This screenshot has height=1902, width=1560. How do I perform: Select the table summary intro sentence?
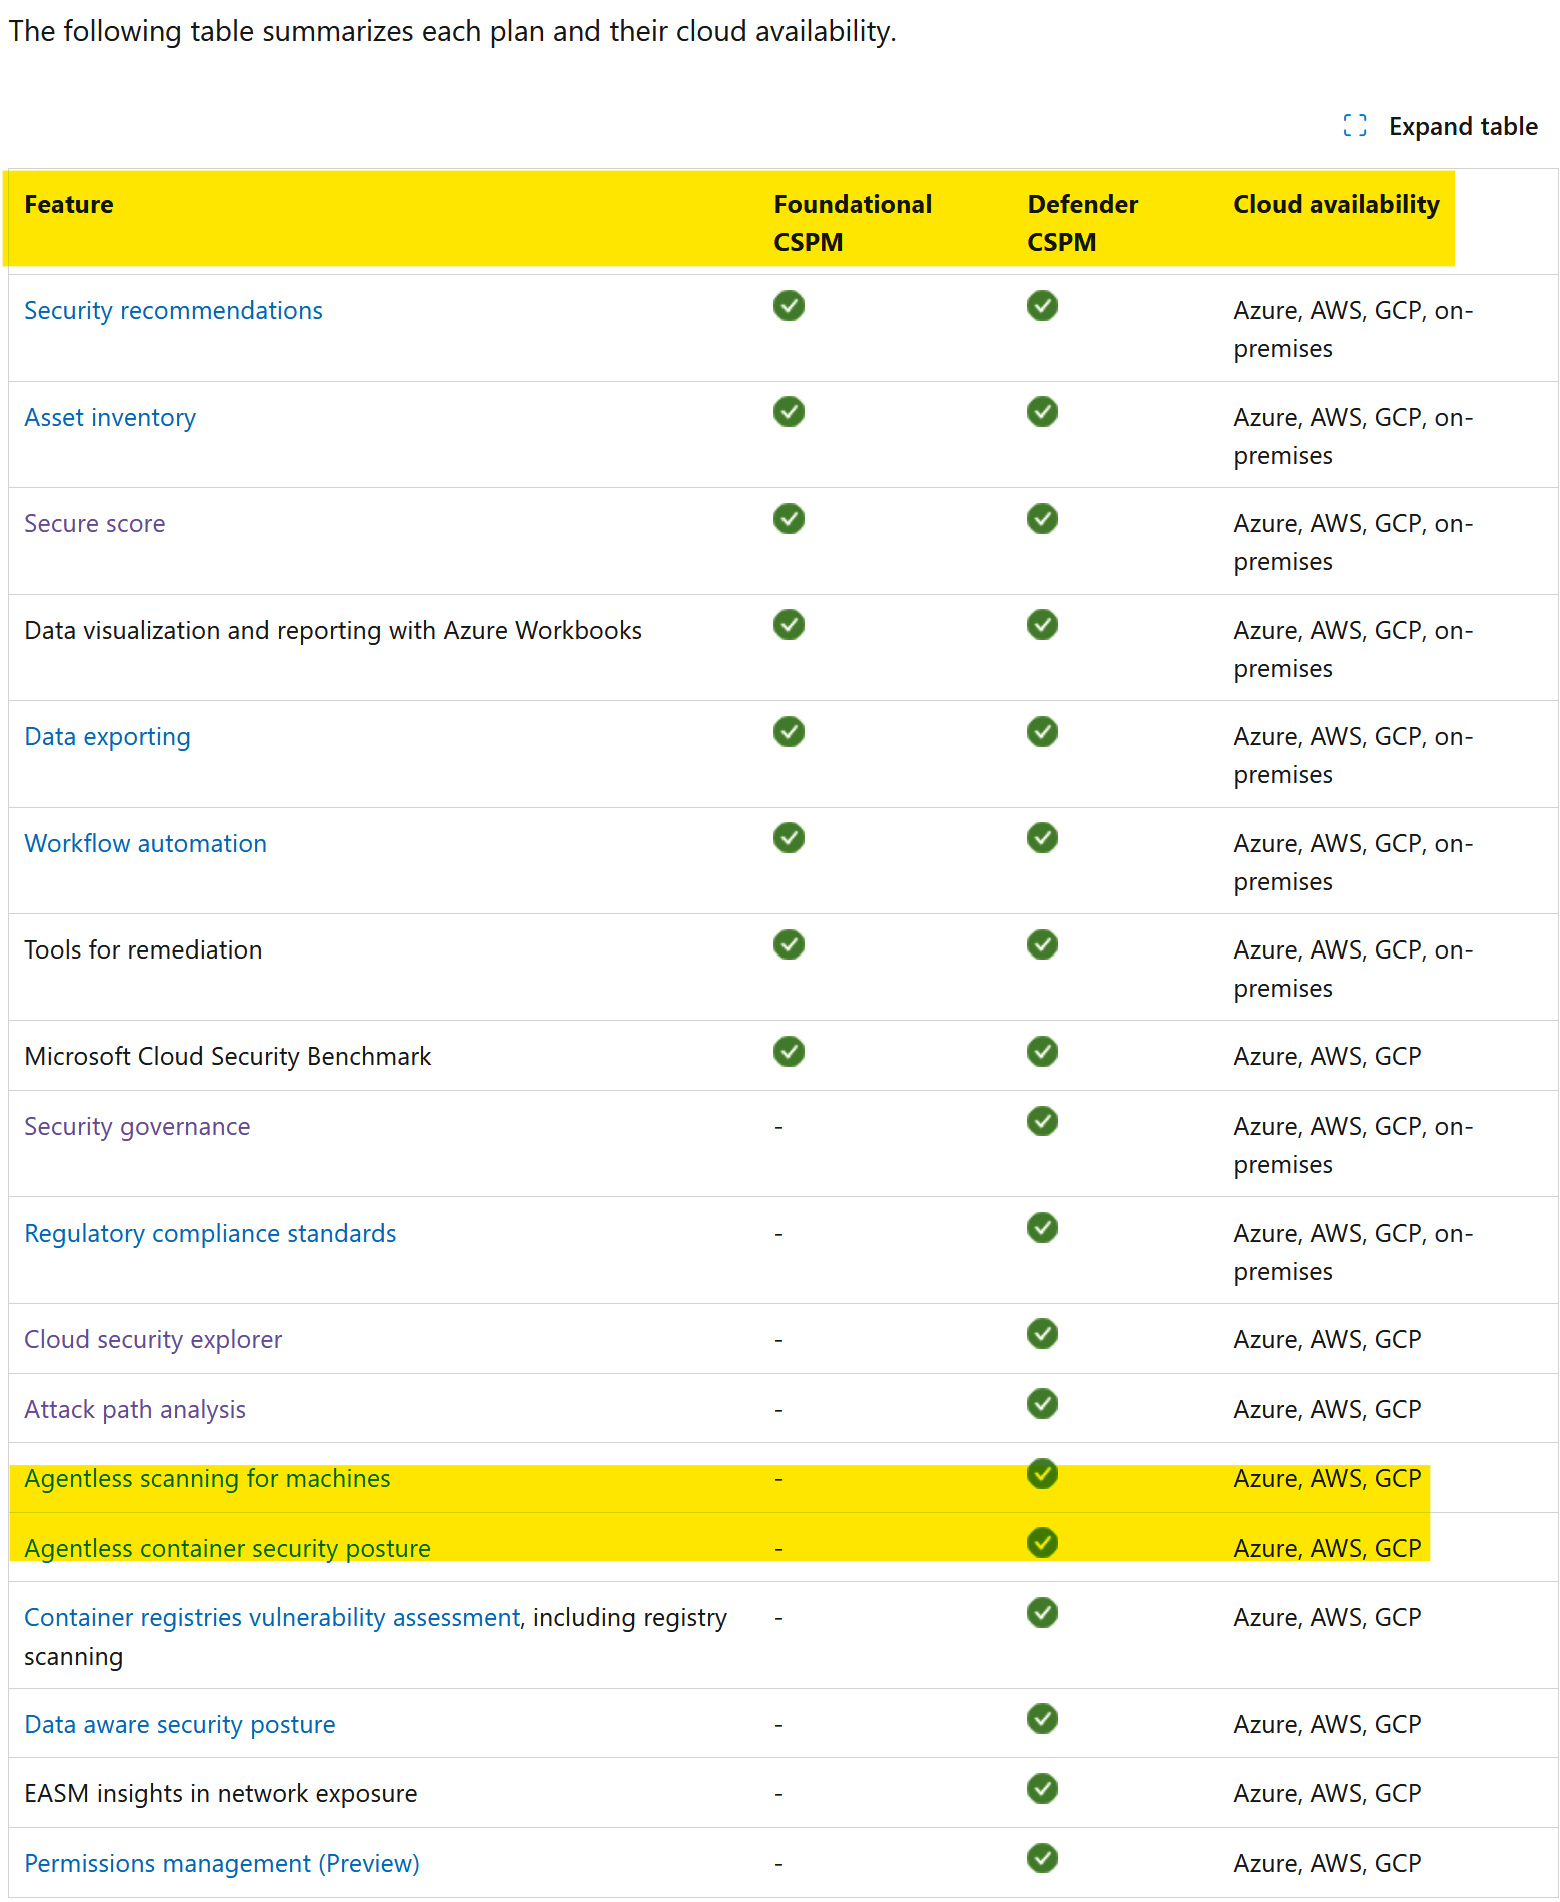[452, 32]
